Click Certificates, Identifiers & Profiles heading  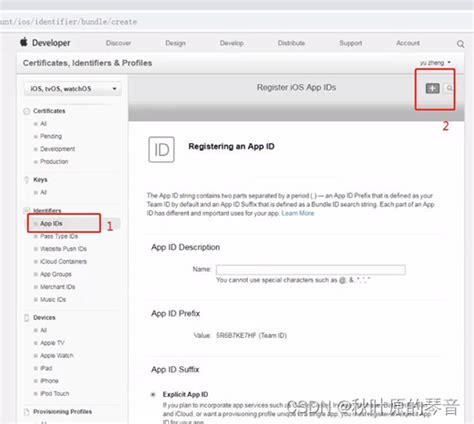point(87,63)
